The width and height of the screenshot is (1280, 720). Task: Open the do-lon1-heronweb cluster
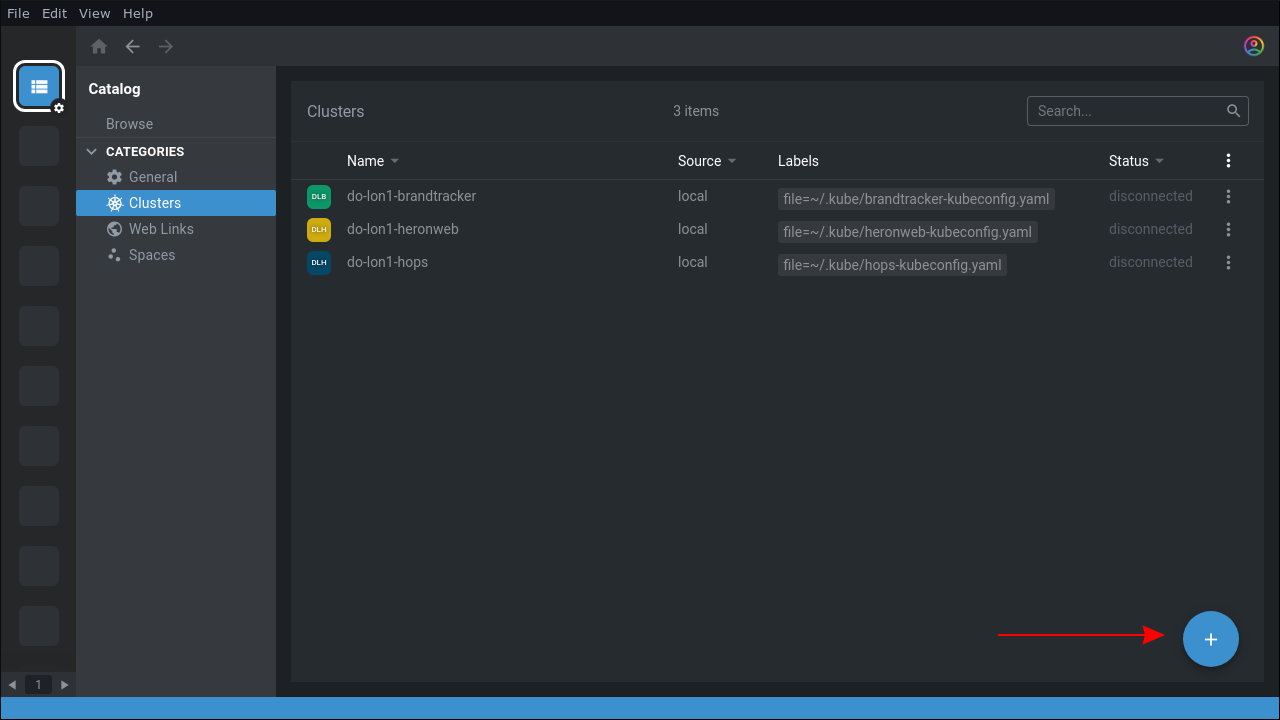click(x=403, y=229)
